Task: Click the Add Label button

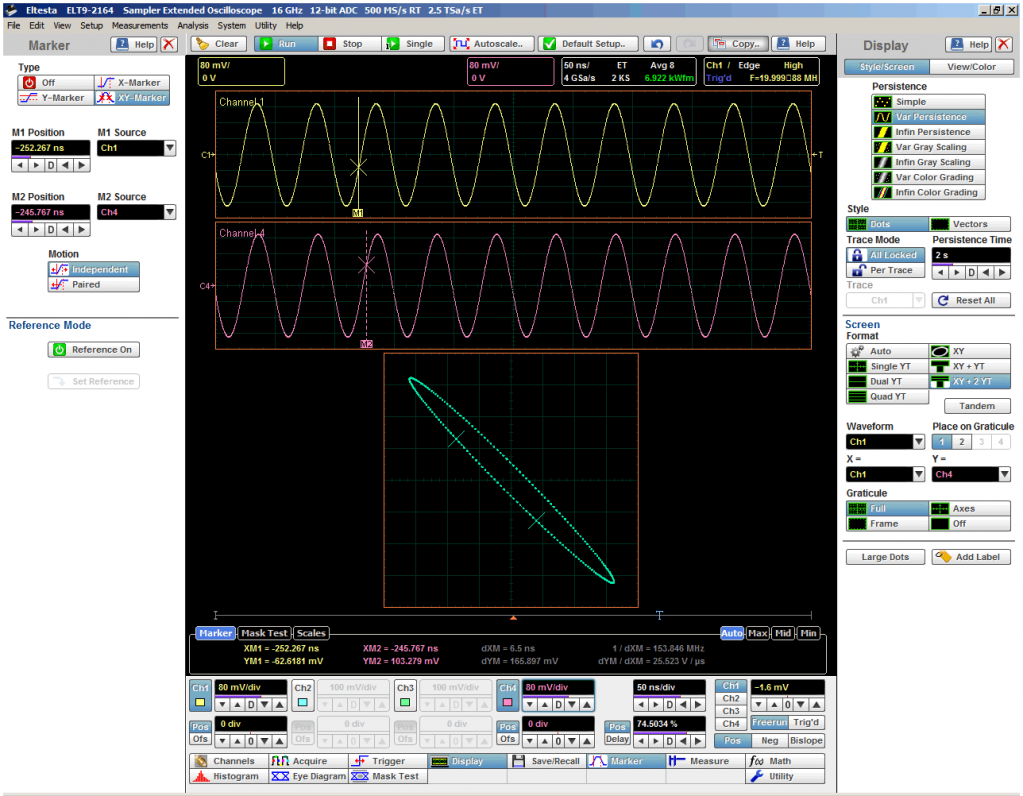Action: pos(970,557)
